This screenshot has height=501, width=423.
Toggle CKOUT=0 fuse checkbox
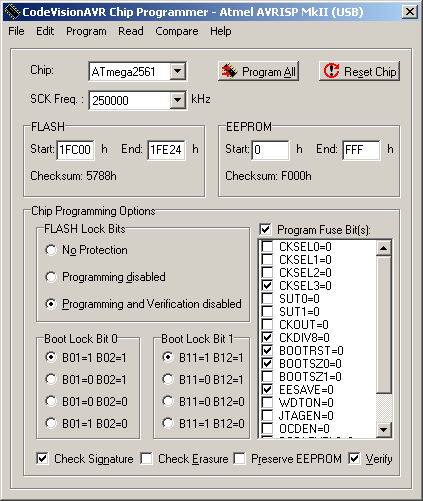coord(267,324)
